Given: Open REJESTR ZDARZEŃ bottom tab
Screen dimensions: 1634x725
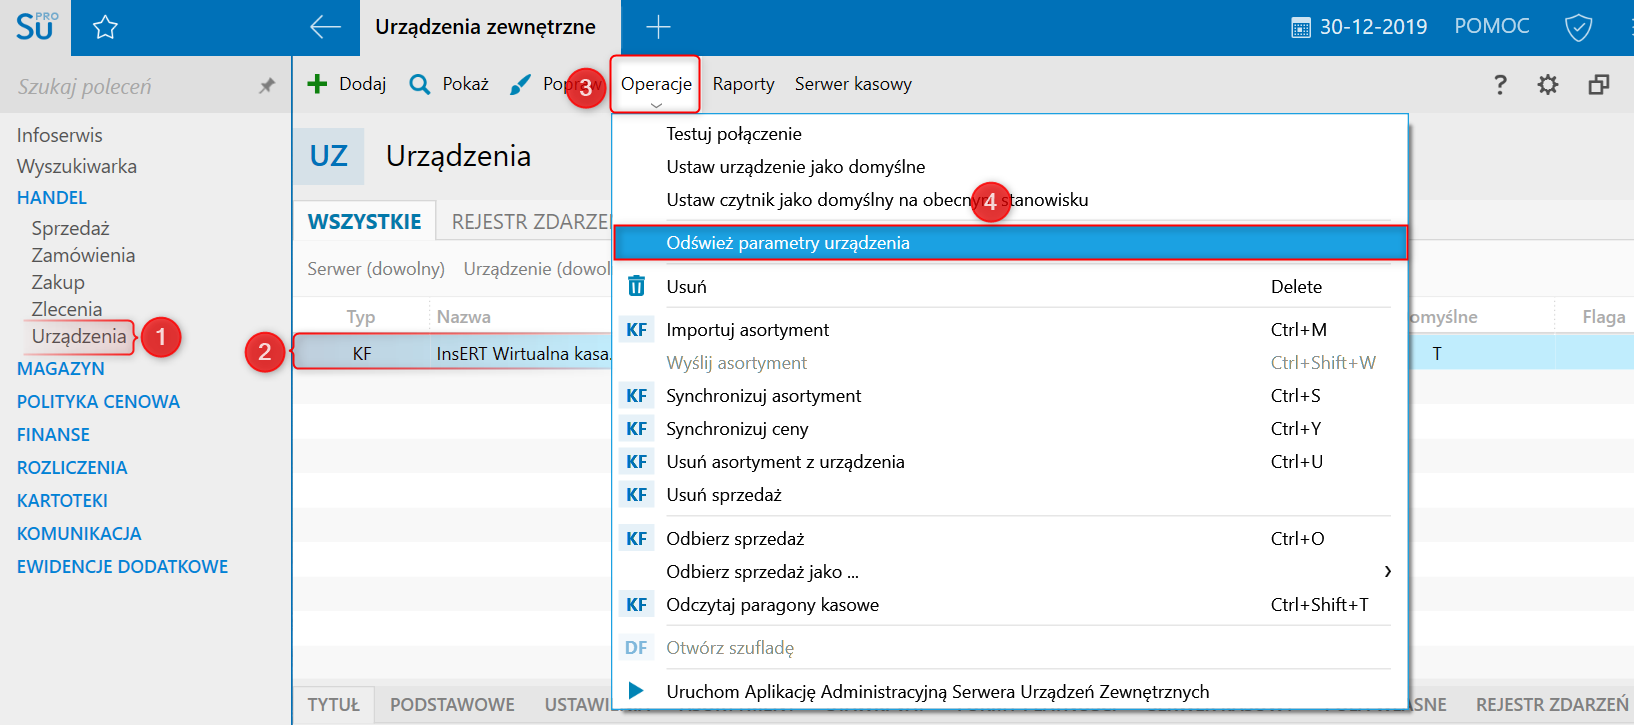Looking at the screenshot, I should [x=1552, y=705].
